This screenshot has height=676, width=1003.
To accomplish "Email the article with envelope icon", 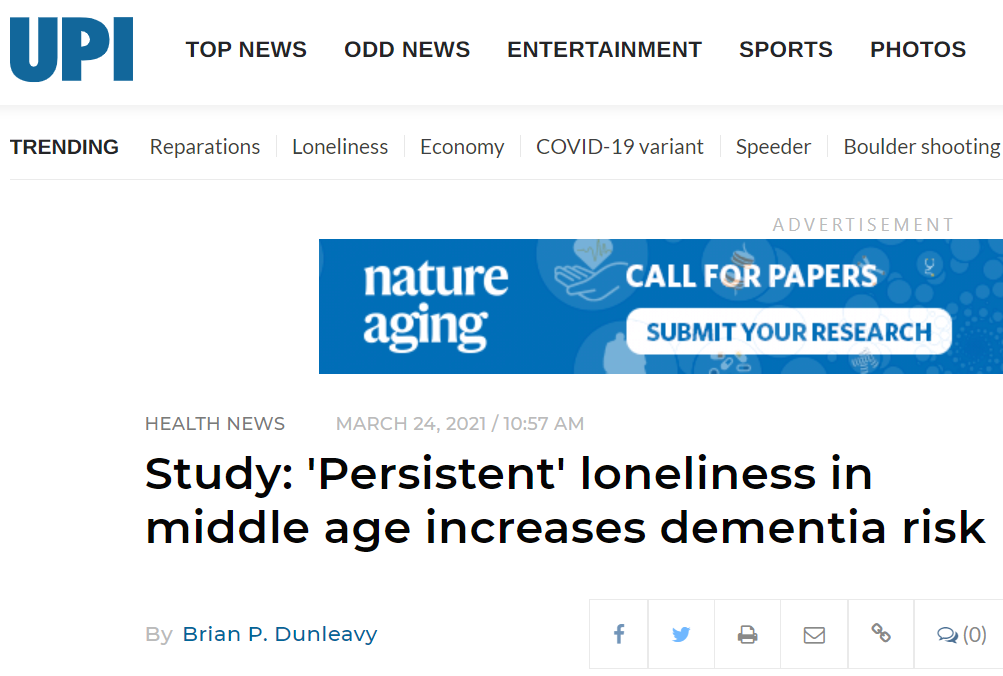I will click(x=814, y=634).
